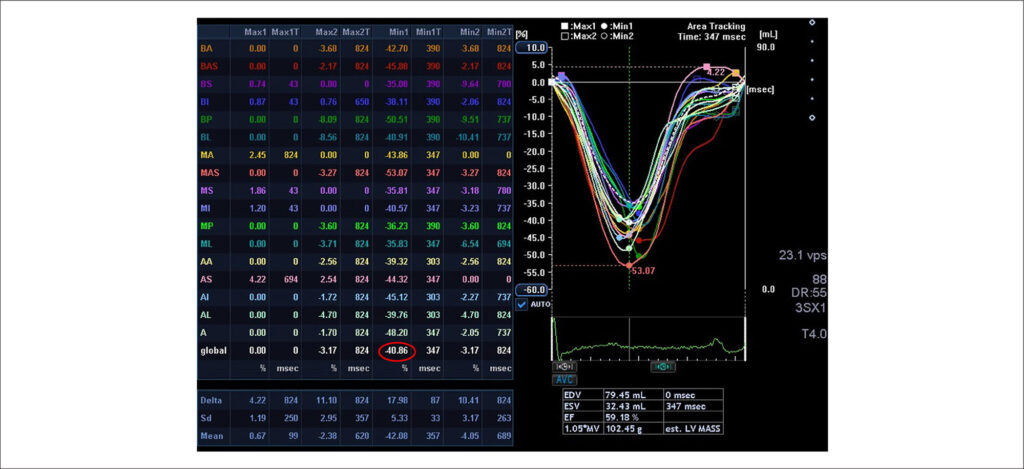
Task: Select the MI segment row label
Action: 206,208
